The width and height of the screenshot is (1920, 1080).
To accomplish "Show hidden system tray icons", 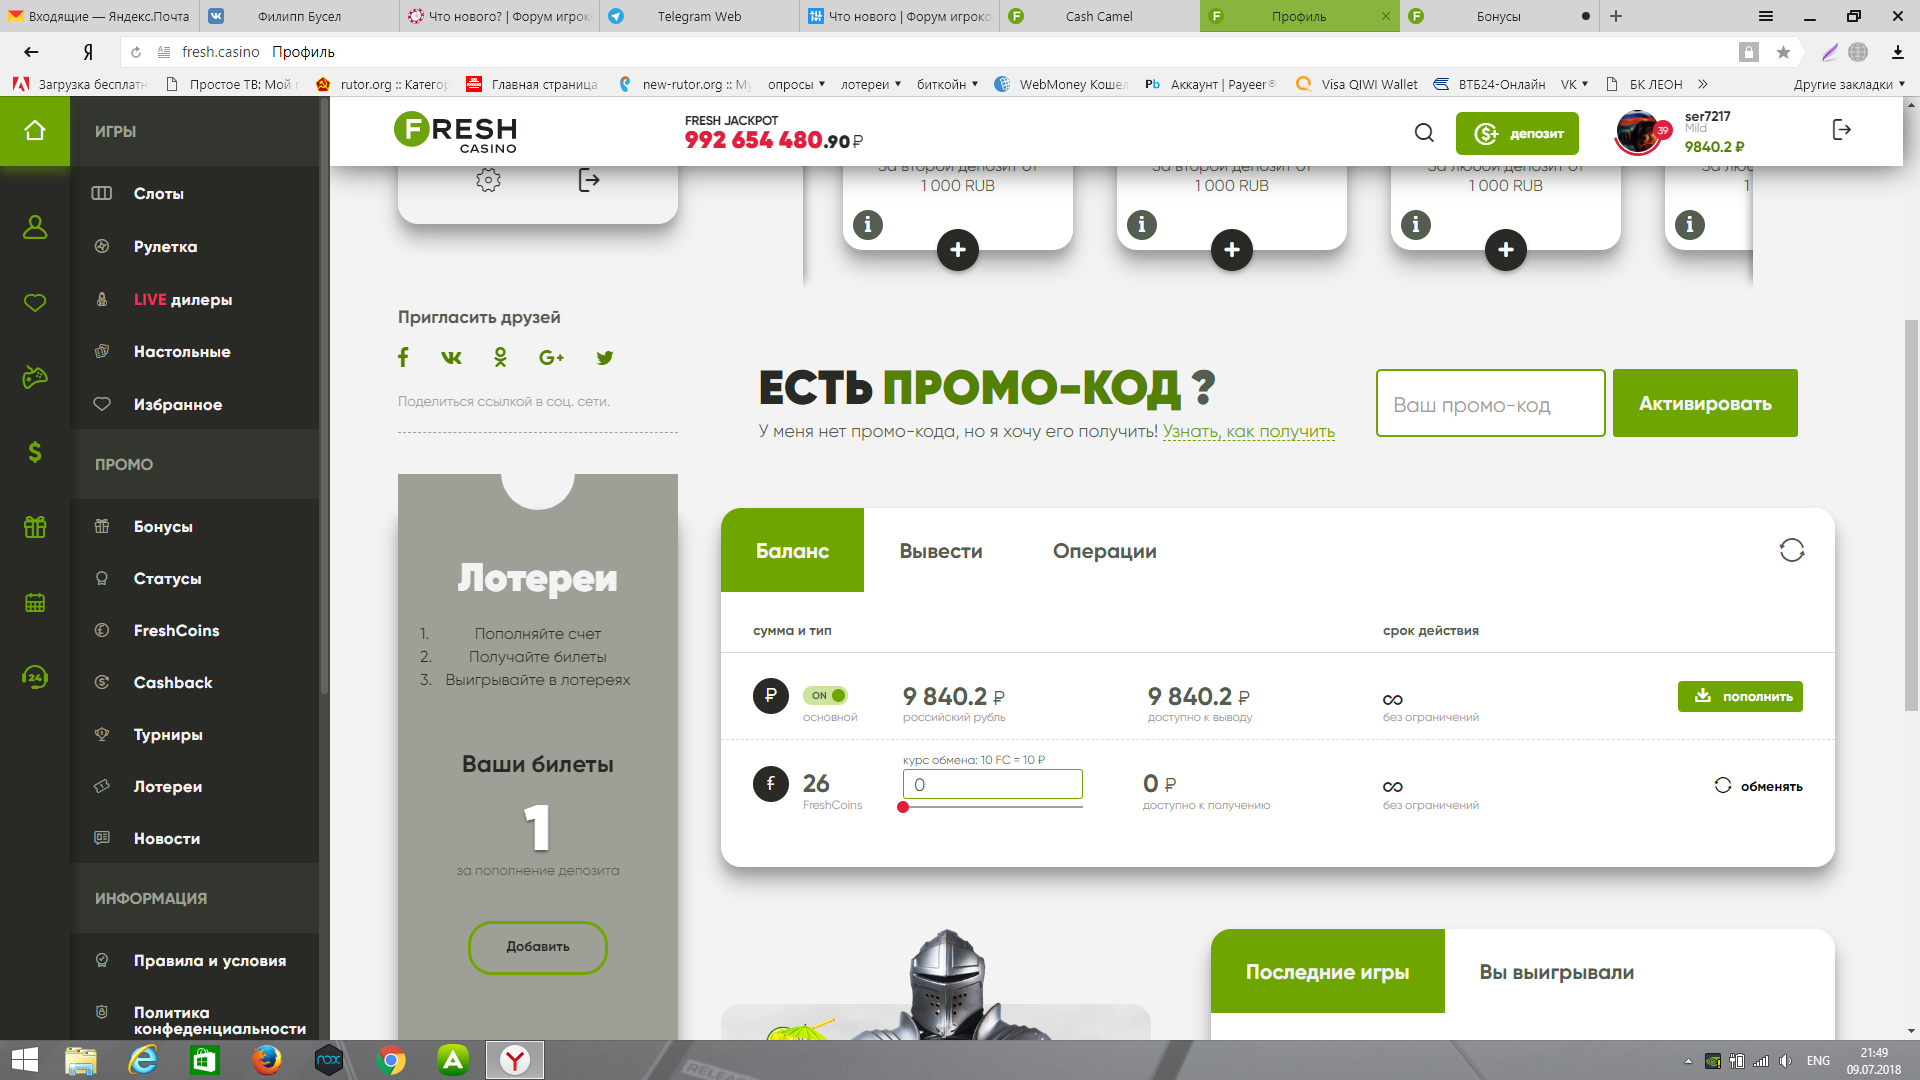I will [1688, 1061].
